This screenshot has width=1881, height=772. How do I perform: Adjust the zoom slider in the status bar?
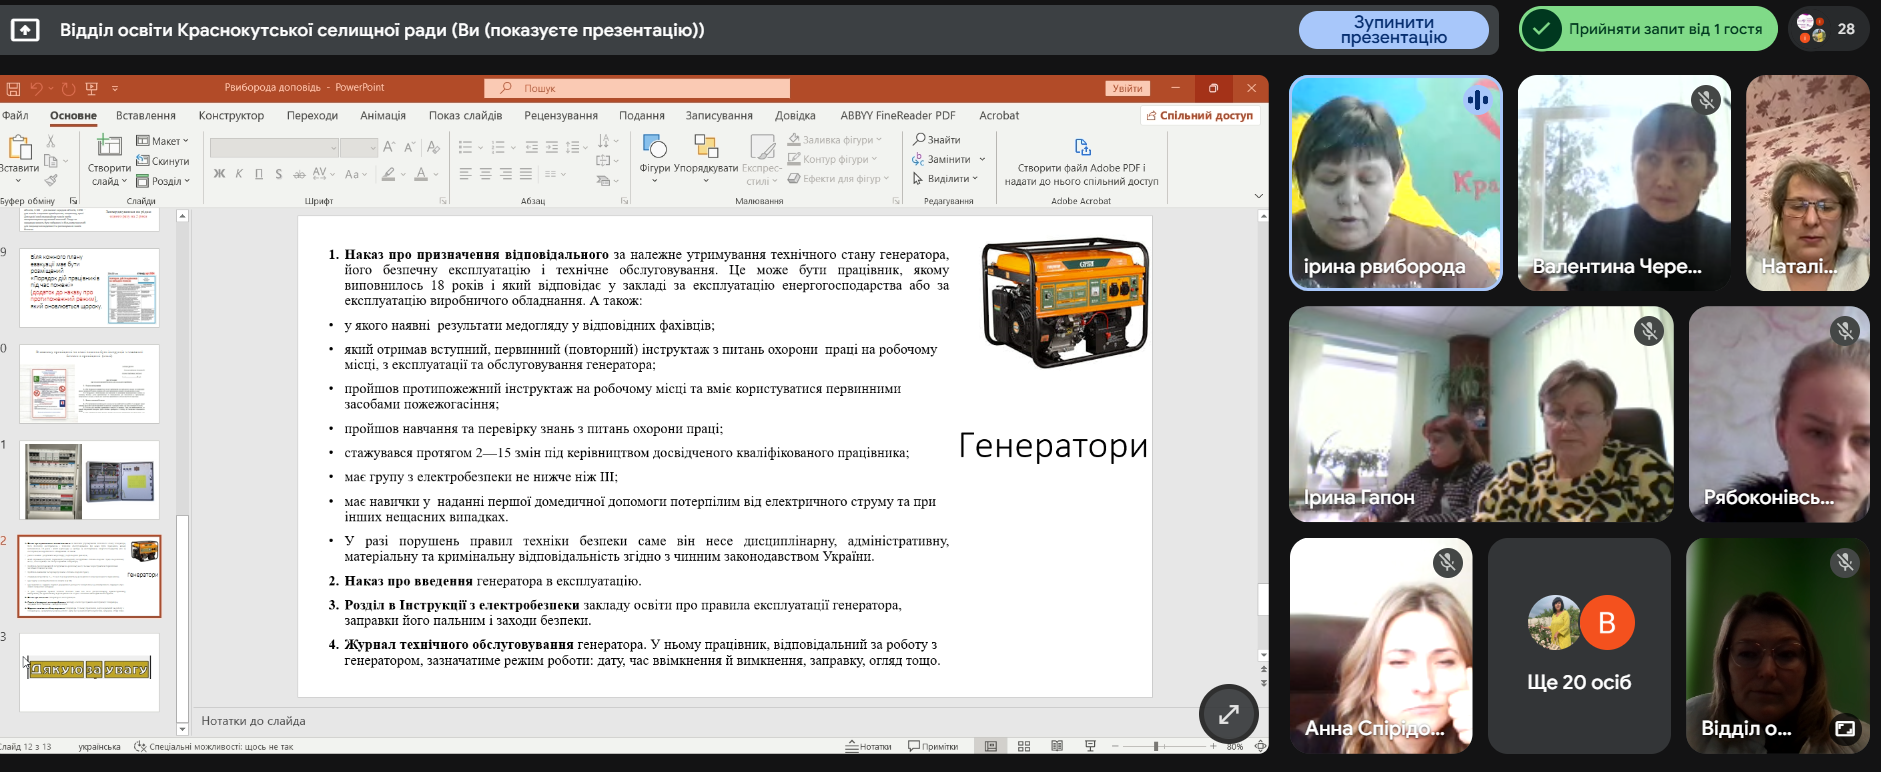pos(1156,746)
